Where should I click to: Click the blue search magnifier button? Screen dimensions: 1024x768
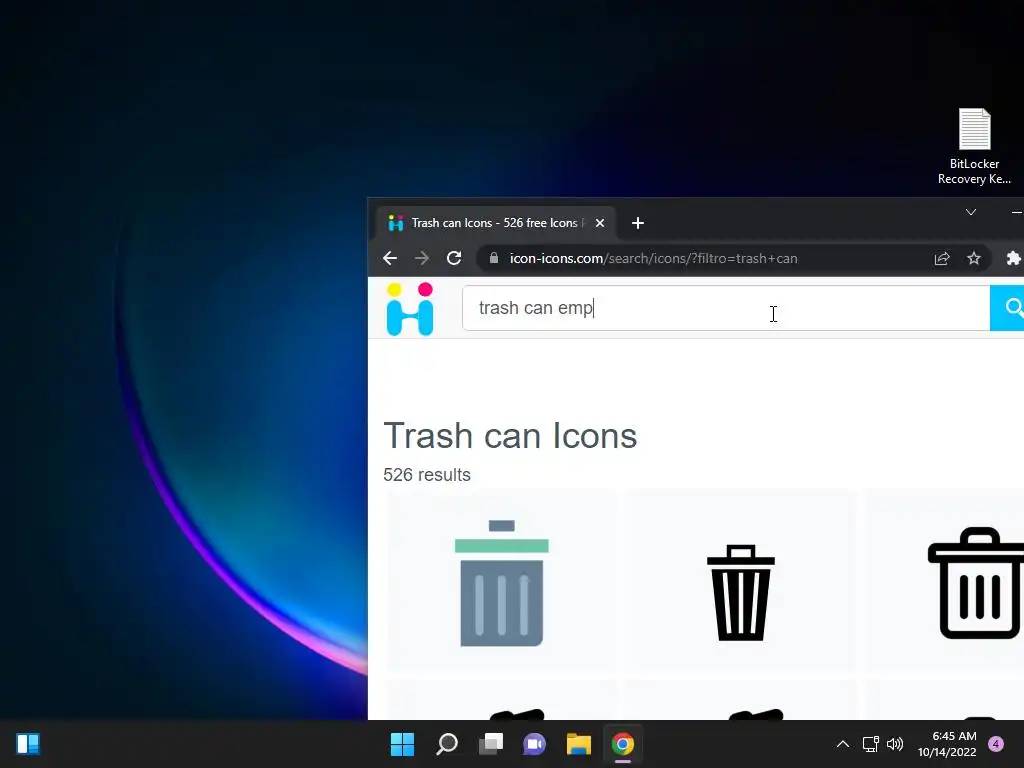coord(1008,308)
